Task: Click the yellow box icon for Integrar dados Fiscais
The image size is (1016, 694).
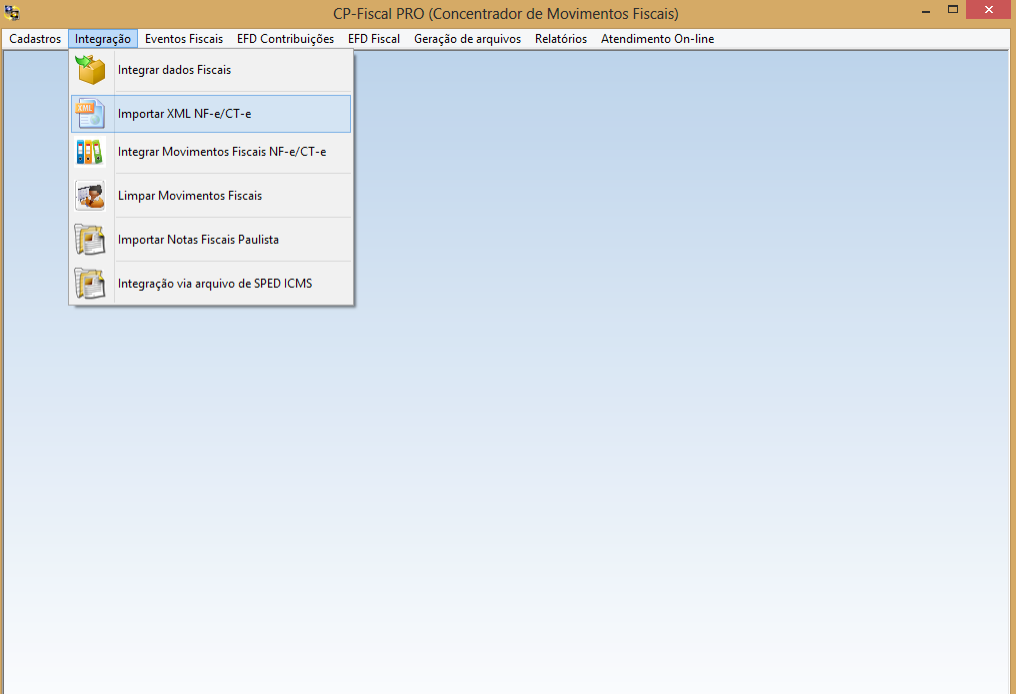Action: (90, 70)
